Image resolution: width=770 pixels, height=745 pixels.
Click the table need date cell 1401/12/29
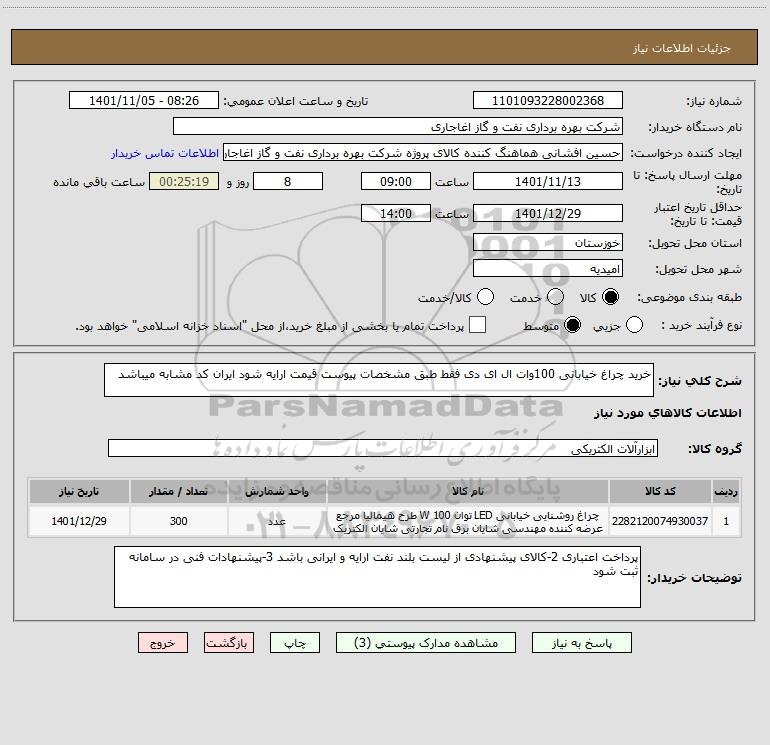click(79, 521)
